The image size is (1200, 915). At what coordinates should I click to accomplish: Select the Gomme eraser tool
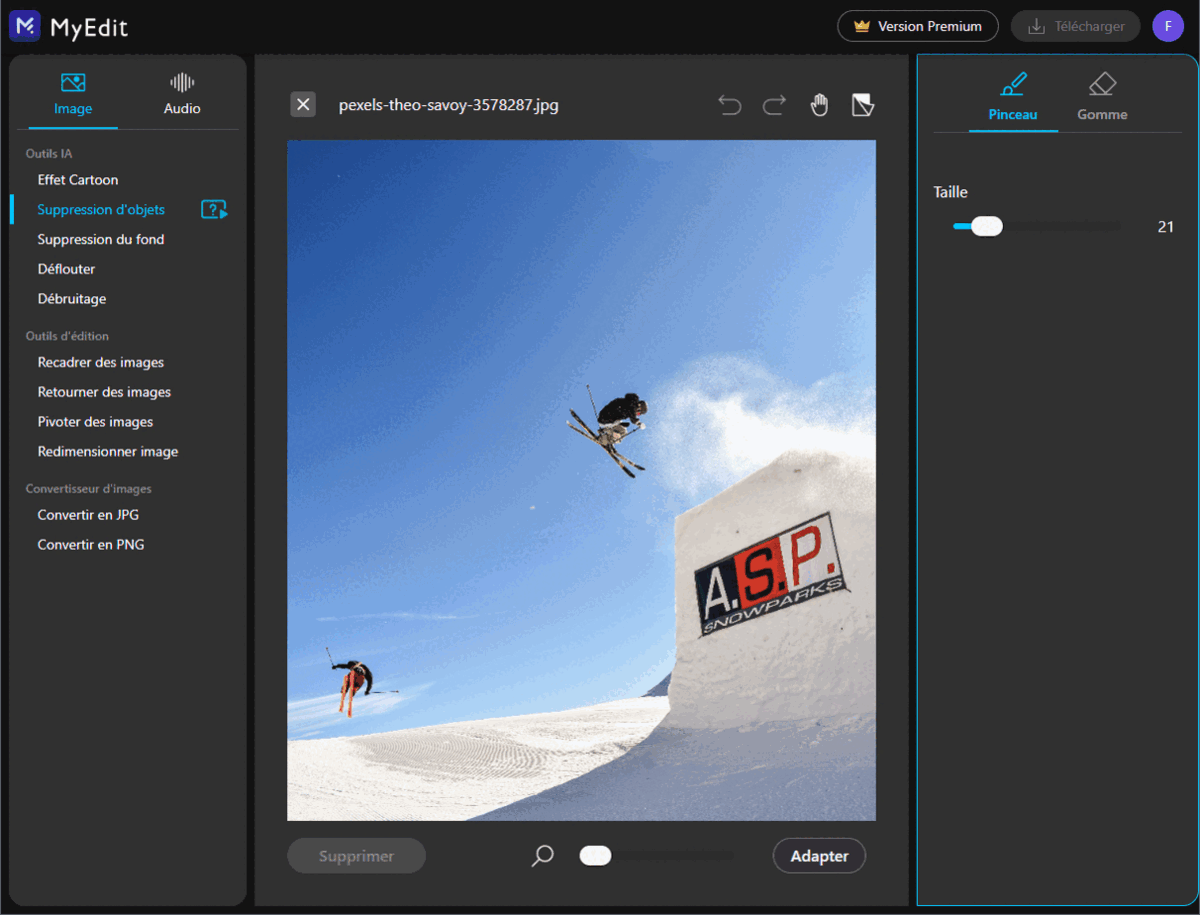pos(1102,97)
